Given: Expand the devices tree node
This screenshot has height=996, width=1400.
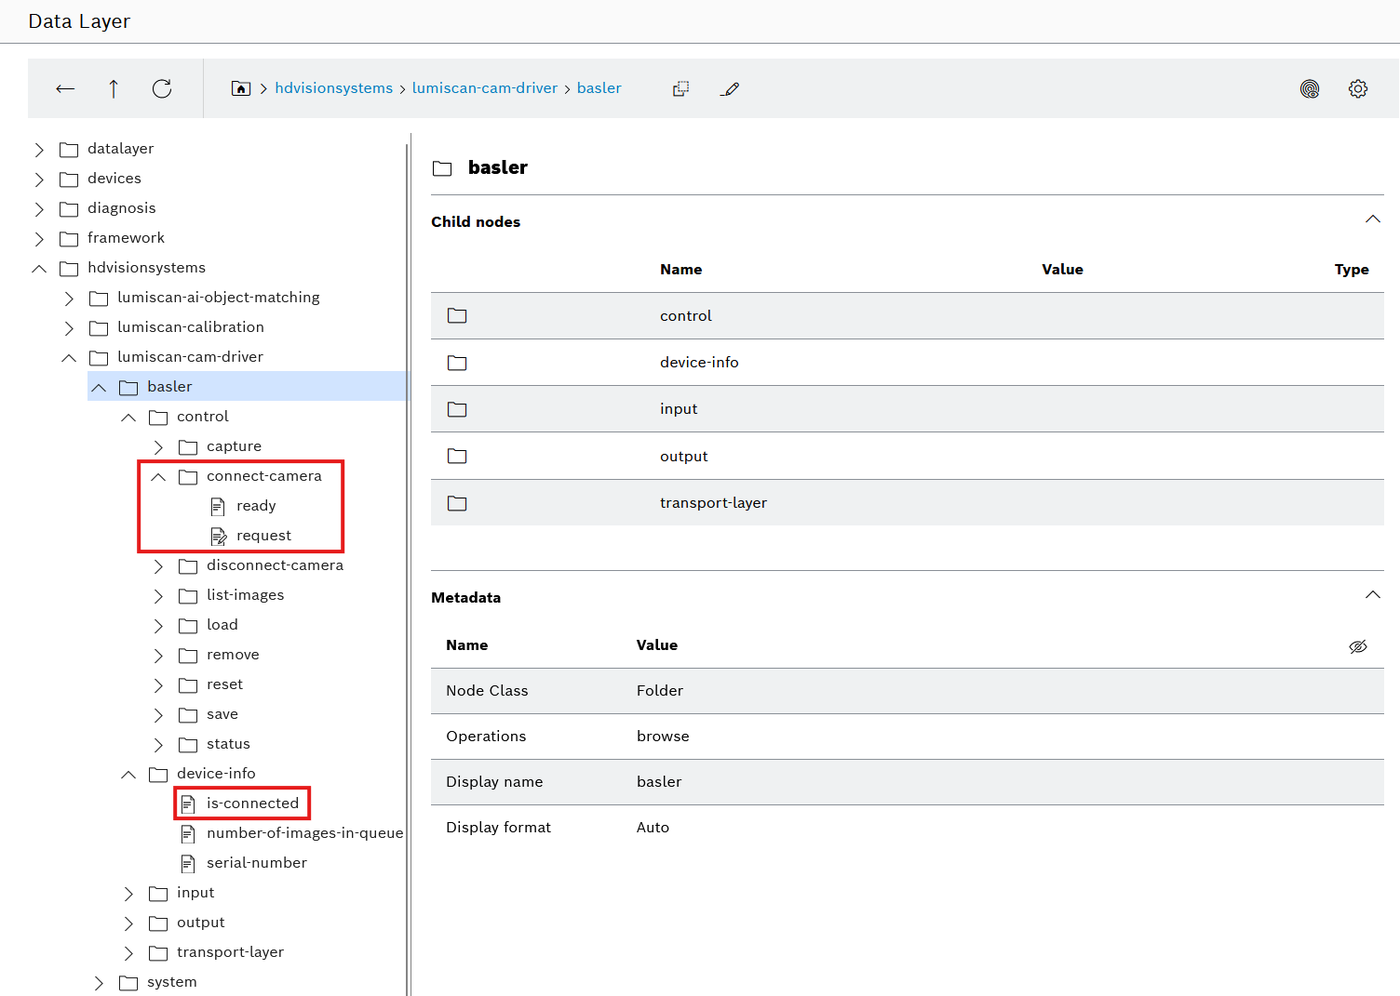Looking at the screenshot, I should tap(39, 179).
